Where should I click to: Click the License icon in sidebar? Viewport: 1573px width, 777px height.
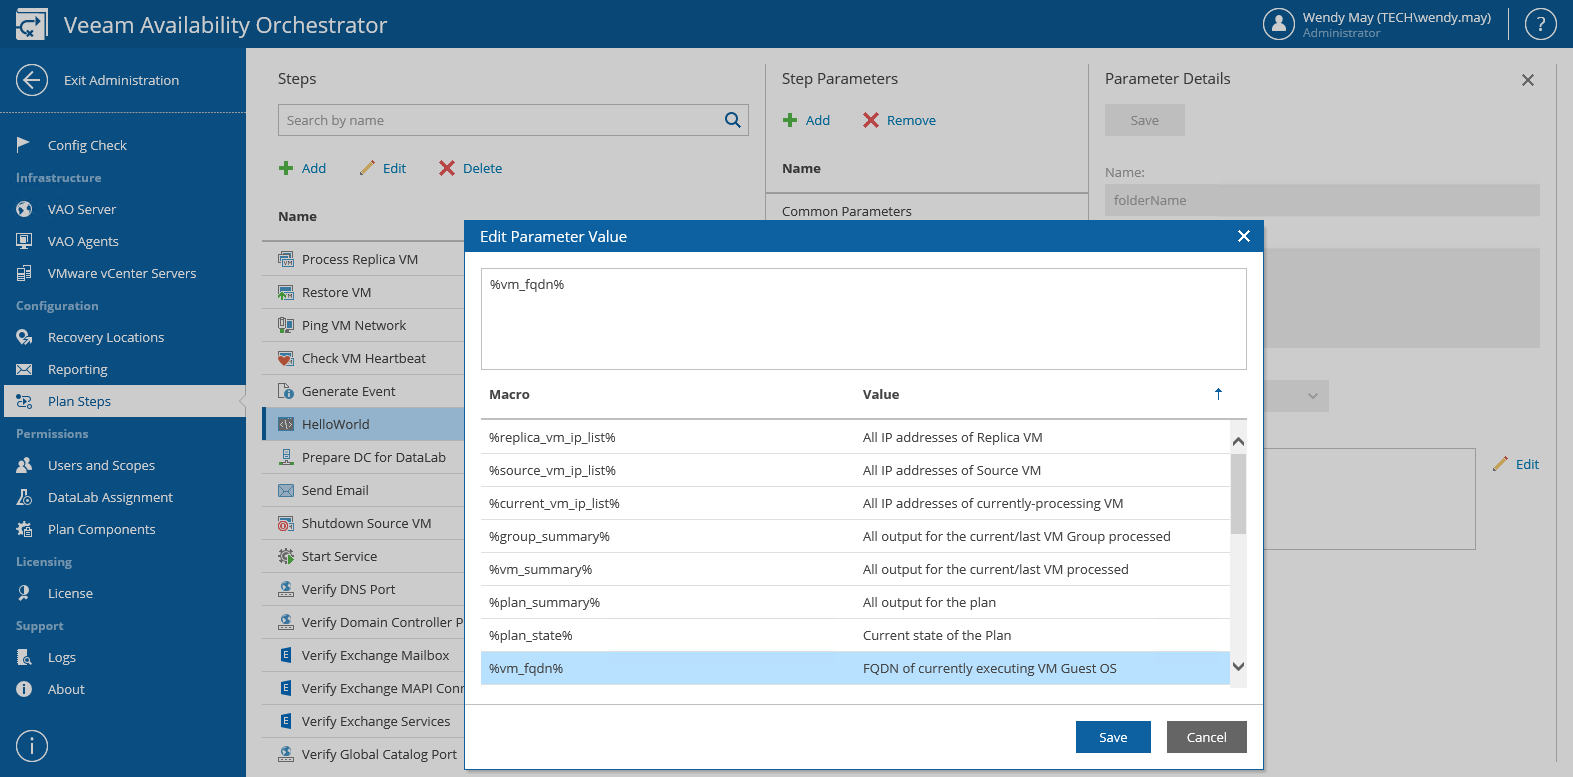[x=24, y=593]
